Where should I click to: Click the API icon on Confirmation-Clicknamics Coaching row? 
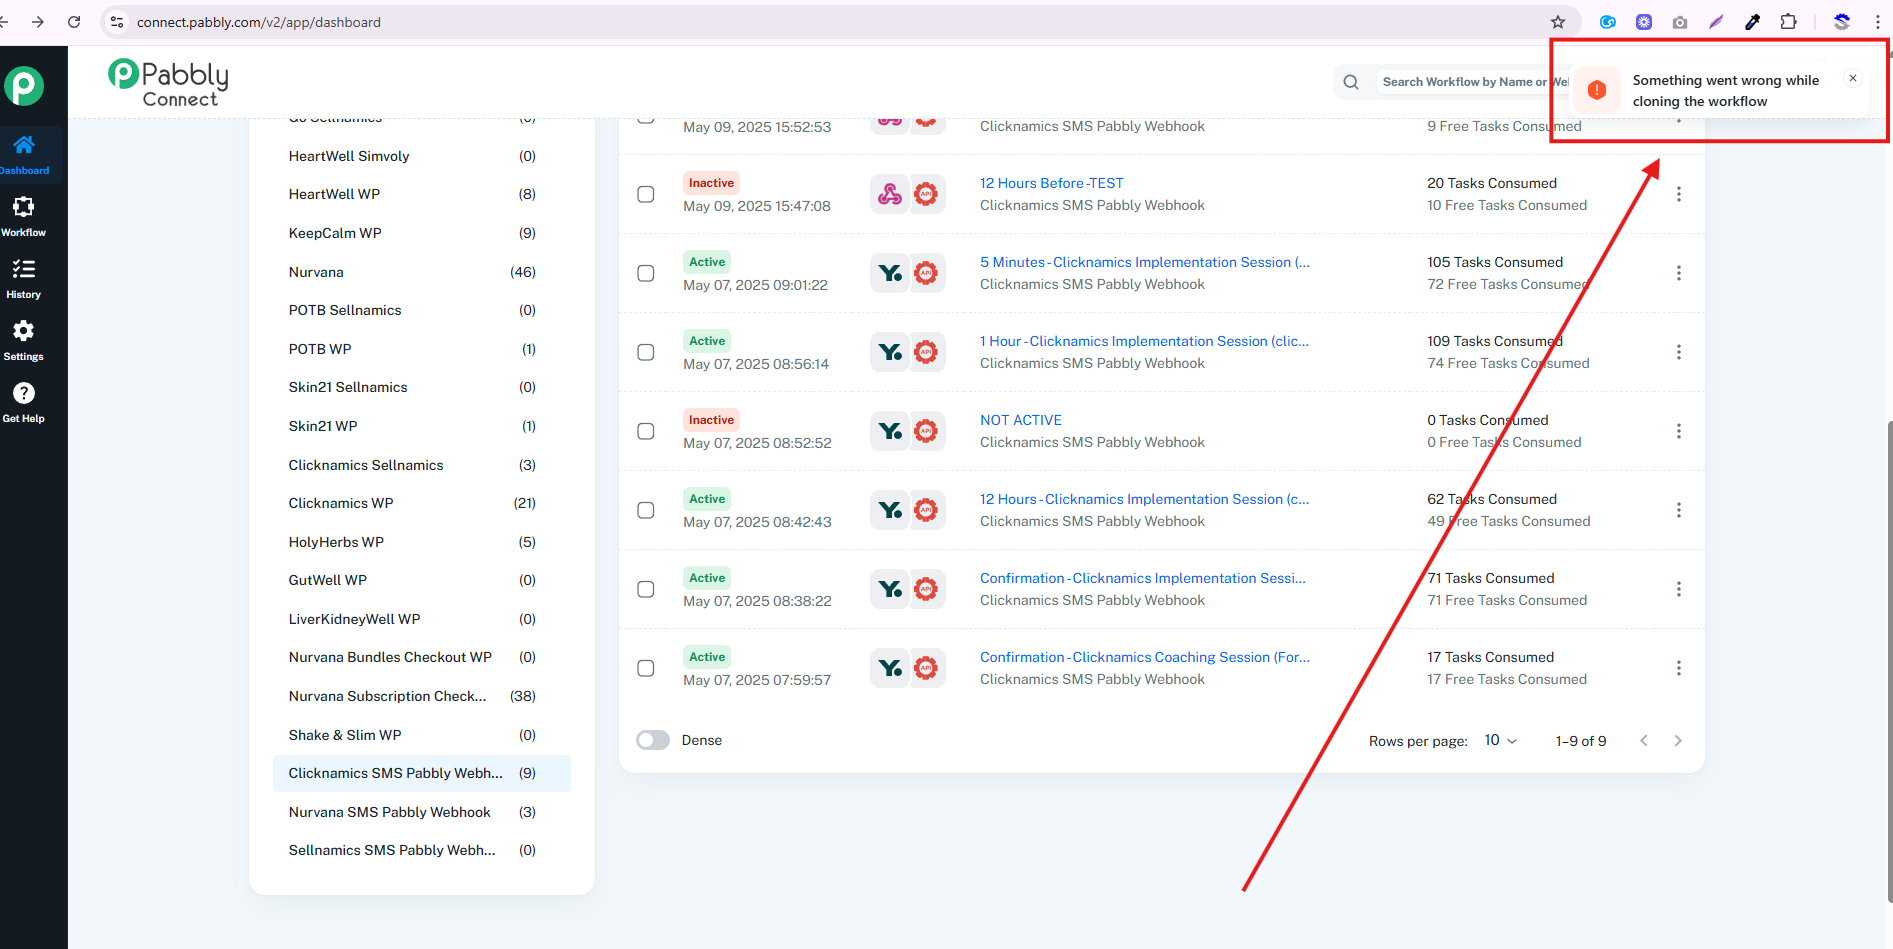coord(927,668)
